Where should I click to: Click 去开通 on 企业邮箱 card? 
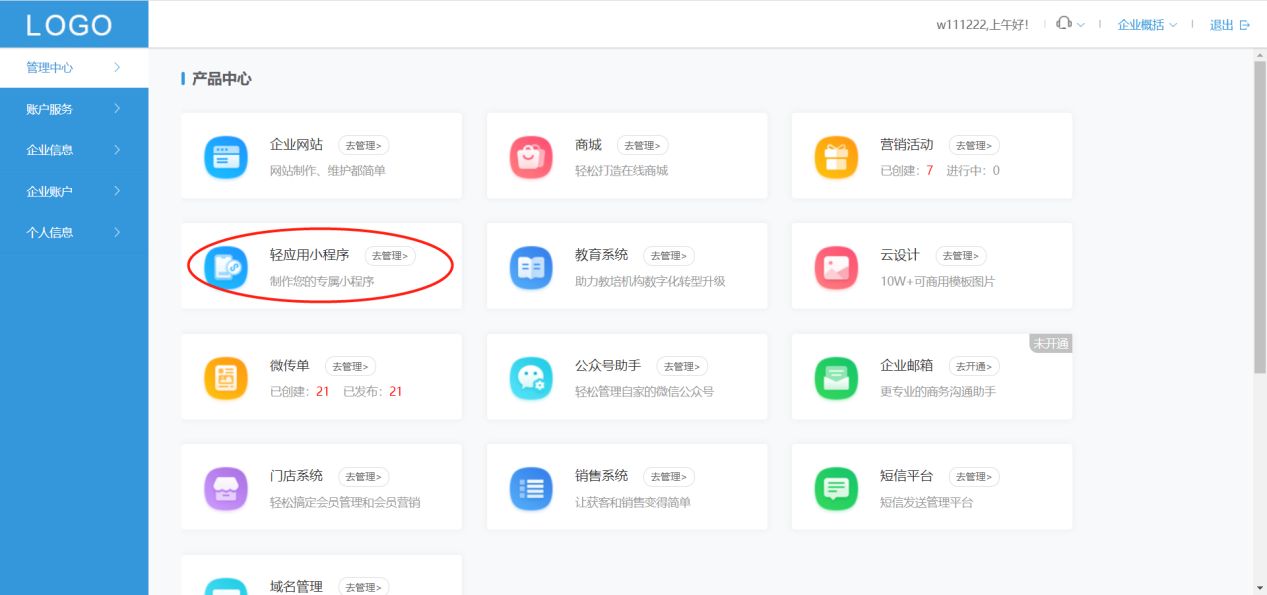point(973,366)
